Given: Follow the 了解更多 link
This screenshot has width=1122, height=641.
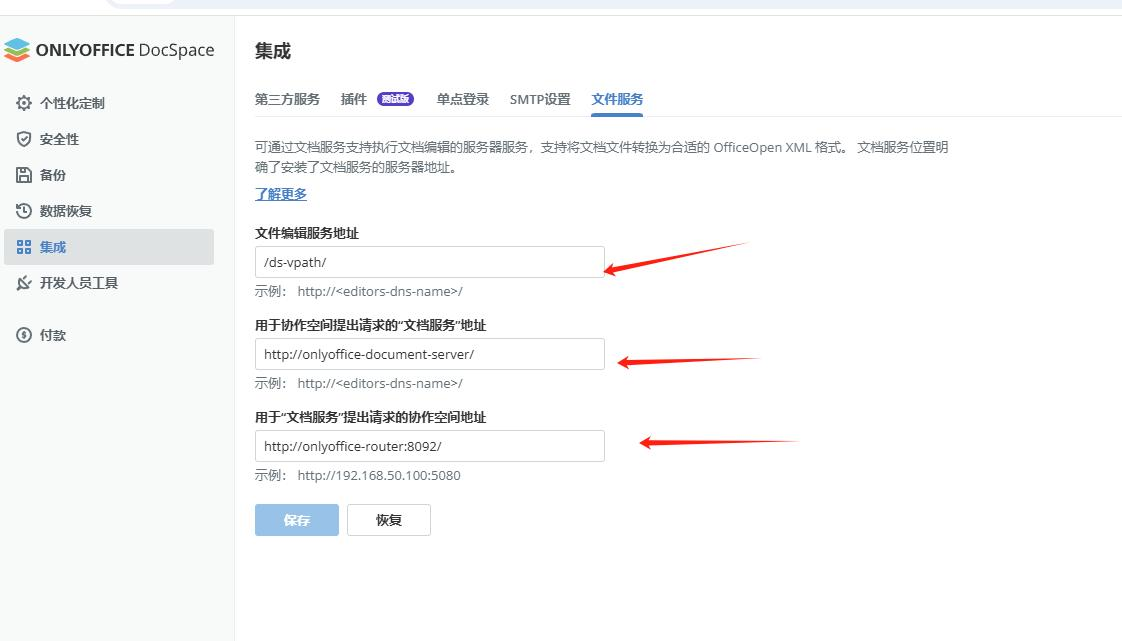Looking at the screenshot, I should (280, 194).
